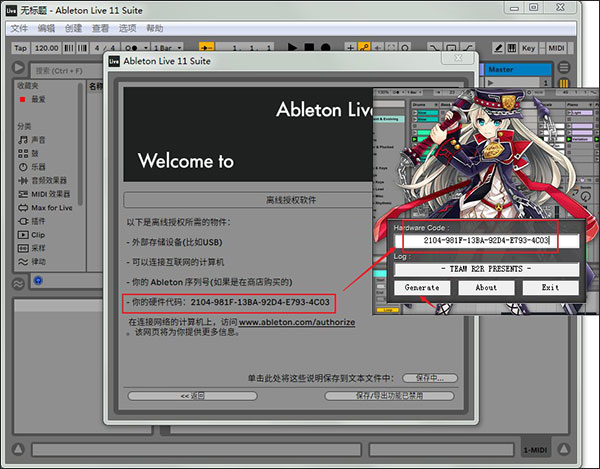Select the MIDI 效果器 category
Viewport: 600px width, 469px height.
(44, 194)
